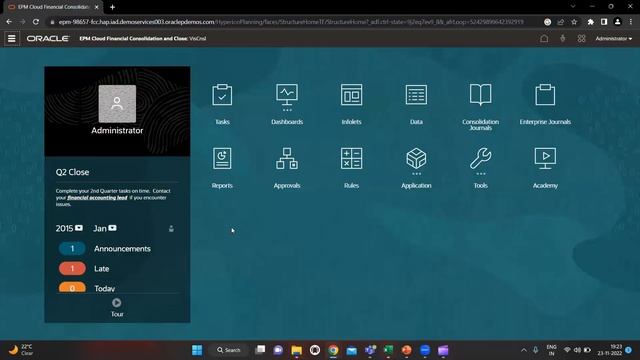Open Announcements count badge

tap(72, 248)
